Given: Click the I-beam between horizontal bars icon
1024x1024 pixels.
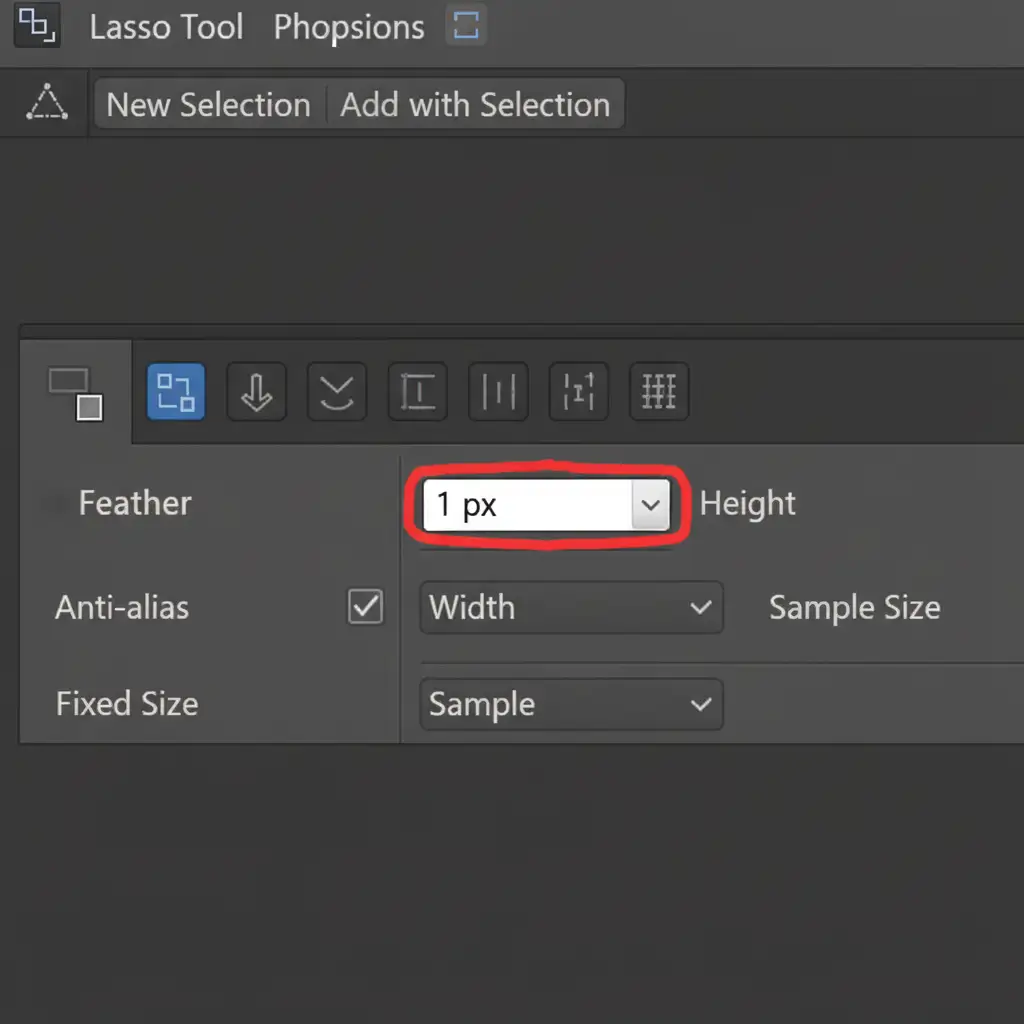Looking at the screenshot, I should 417,390.
